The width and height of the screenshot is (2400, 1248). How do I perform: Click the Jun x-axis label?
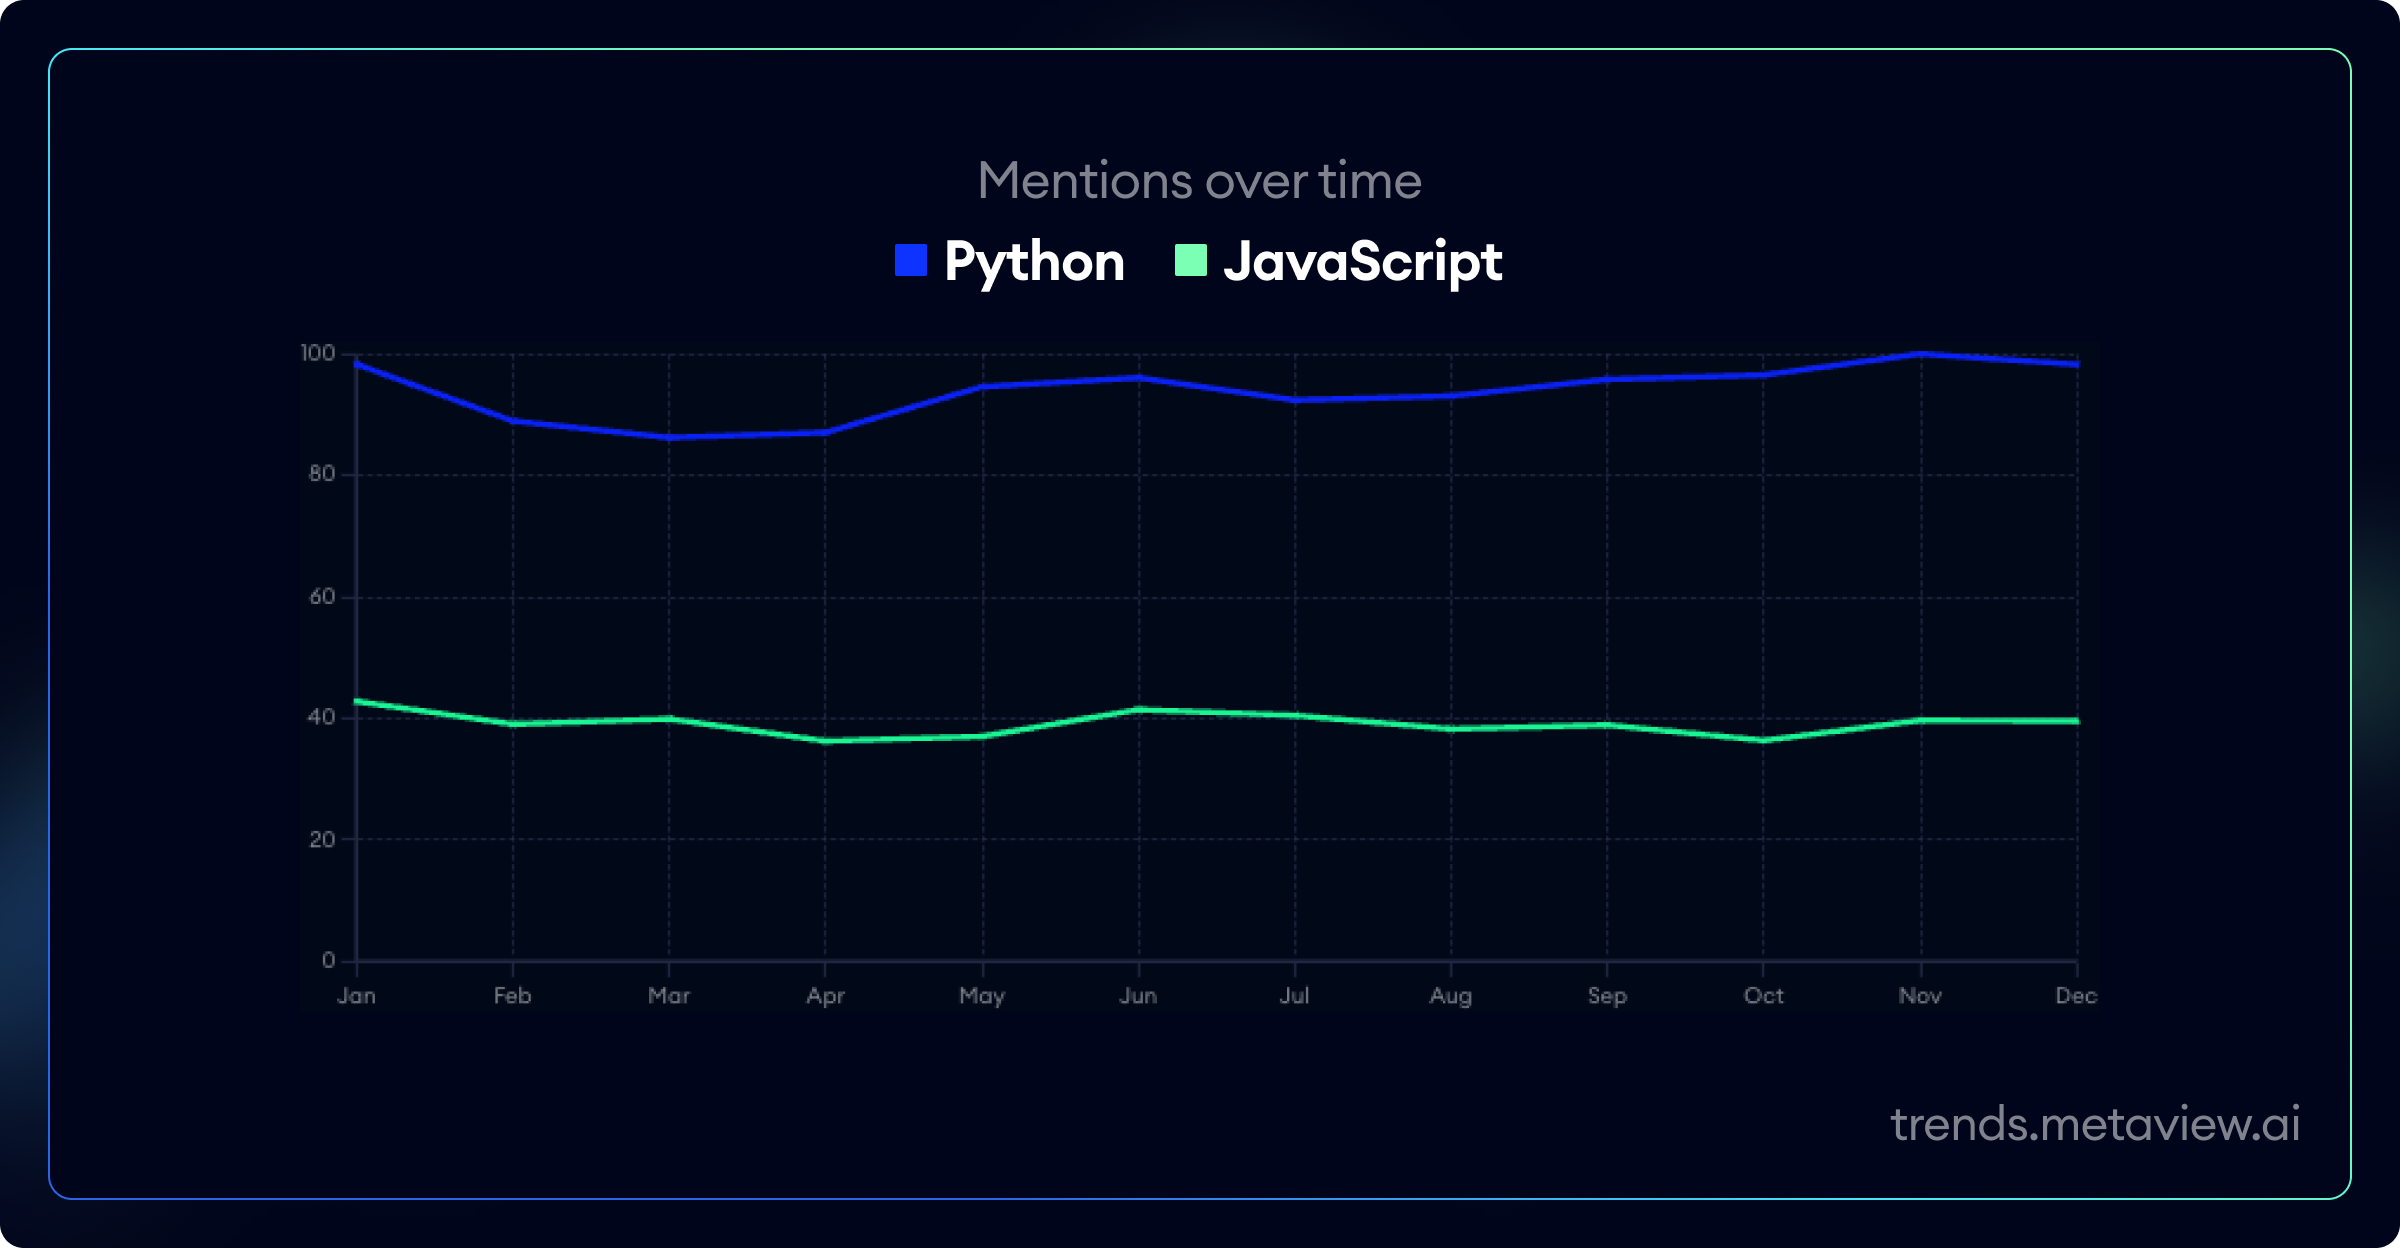(1138, 996)
